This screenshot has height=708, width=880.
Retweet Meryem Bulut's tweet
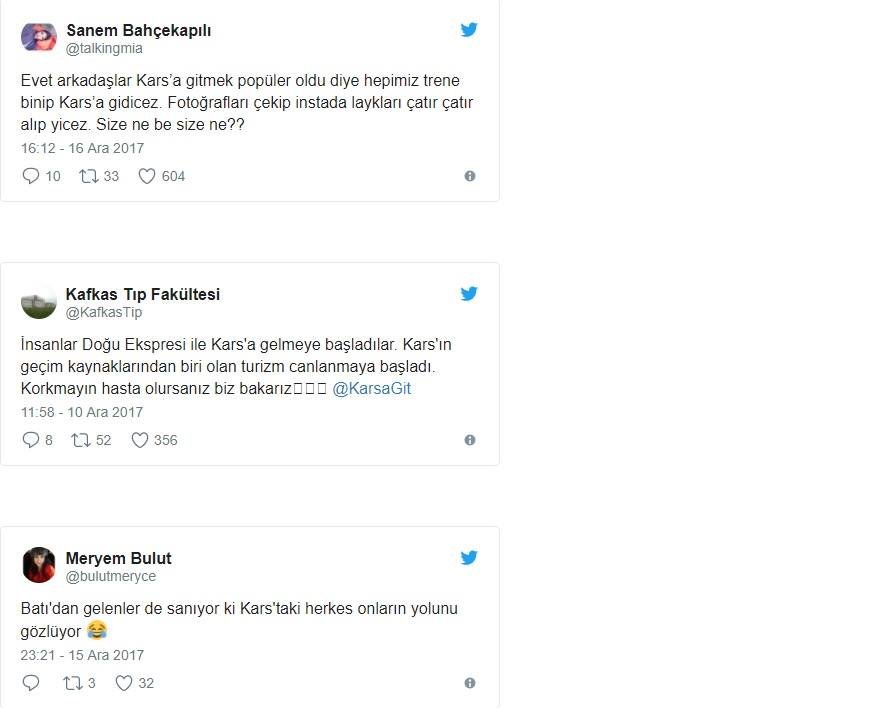(71, 684)
